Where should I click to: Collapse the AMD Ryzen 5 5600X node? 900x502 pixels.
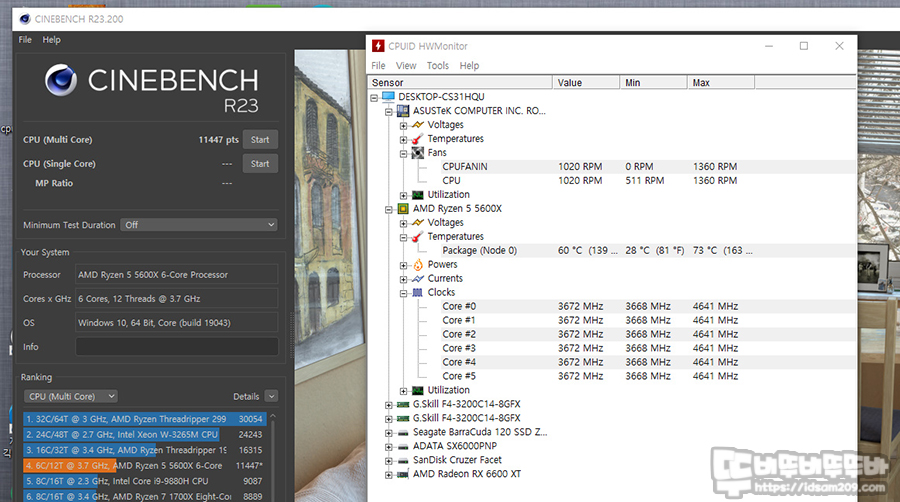click(389, 210)
